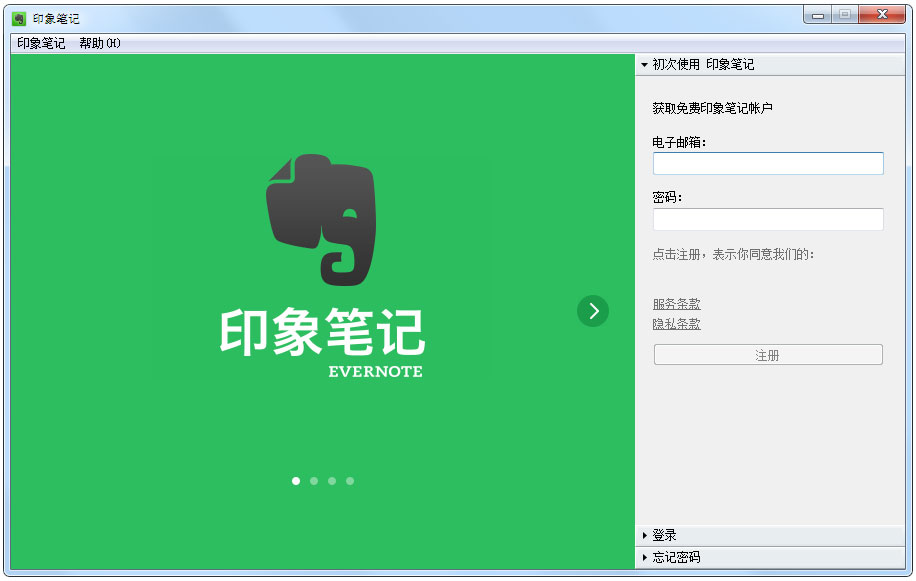916x581 pixels.
Task: Maximize the 印象笔记 window
Action: (845, 15)
